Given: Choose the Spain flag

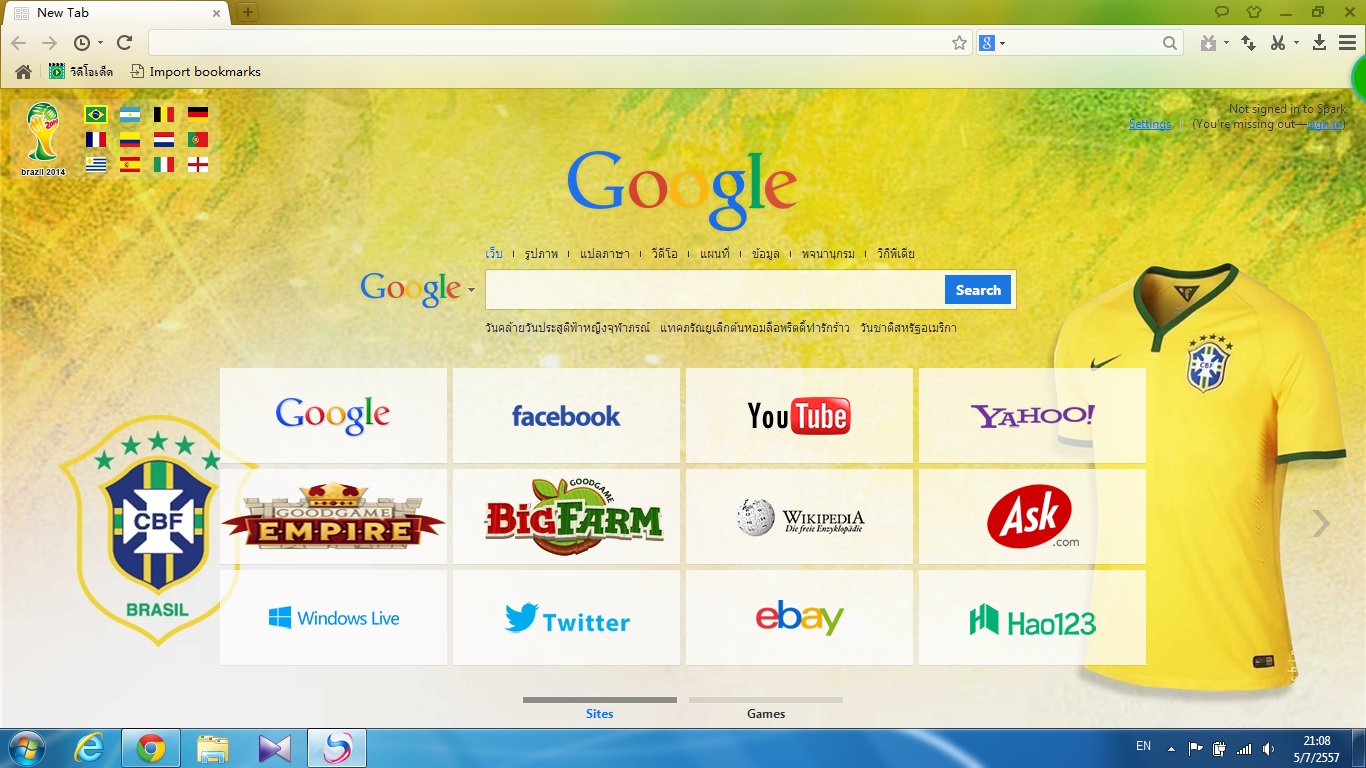Looking at the screenshot, I should (x=130, y=164).
